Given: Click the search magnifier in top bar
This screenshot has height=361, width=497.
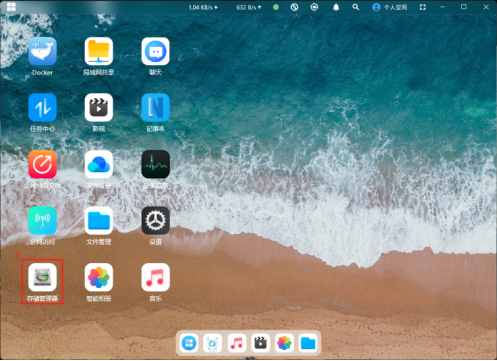Looking at the screenshot, I should [x=356, y=7].
